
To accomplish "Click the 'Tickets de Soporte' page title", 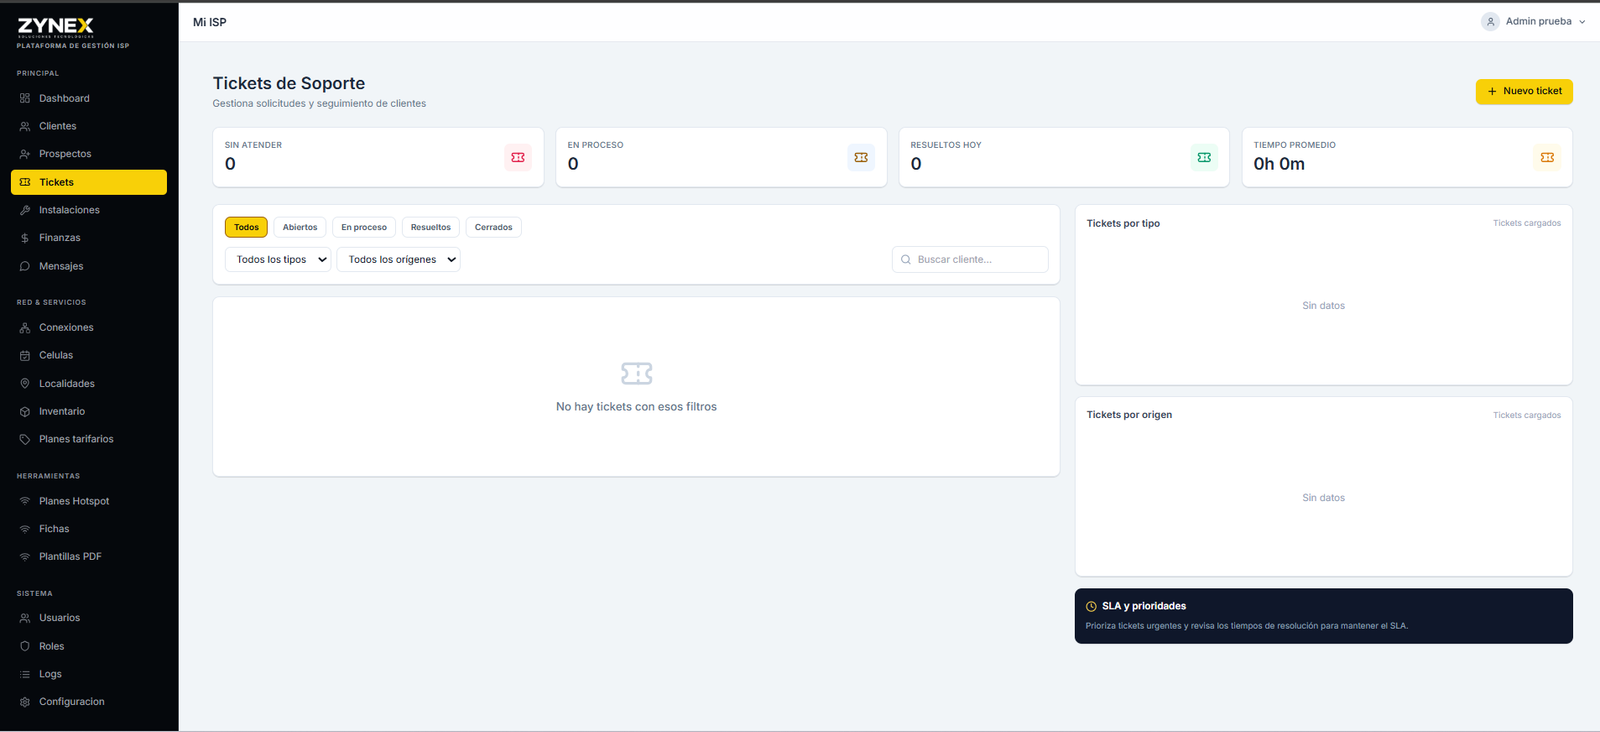I will [289, 84].
